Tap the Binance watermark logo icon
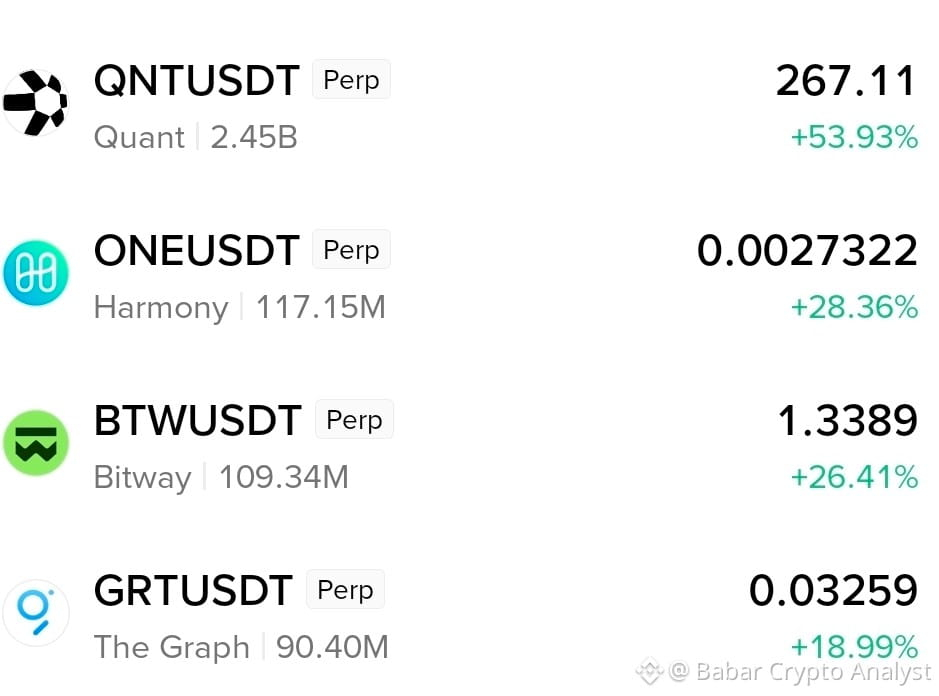939x696 pixels. [x=649, y=670]
